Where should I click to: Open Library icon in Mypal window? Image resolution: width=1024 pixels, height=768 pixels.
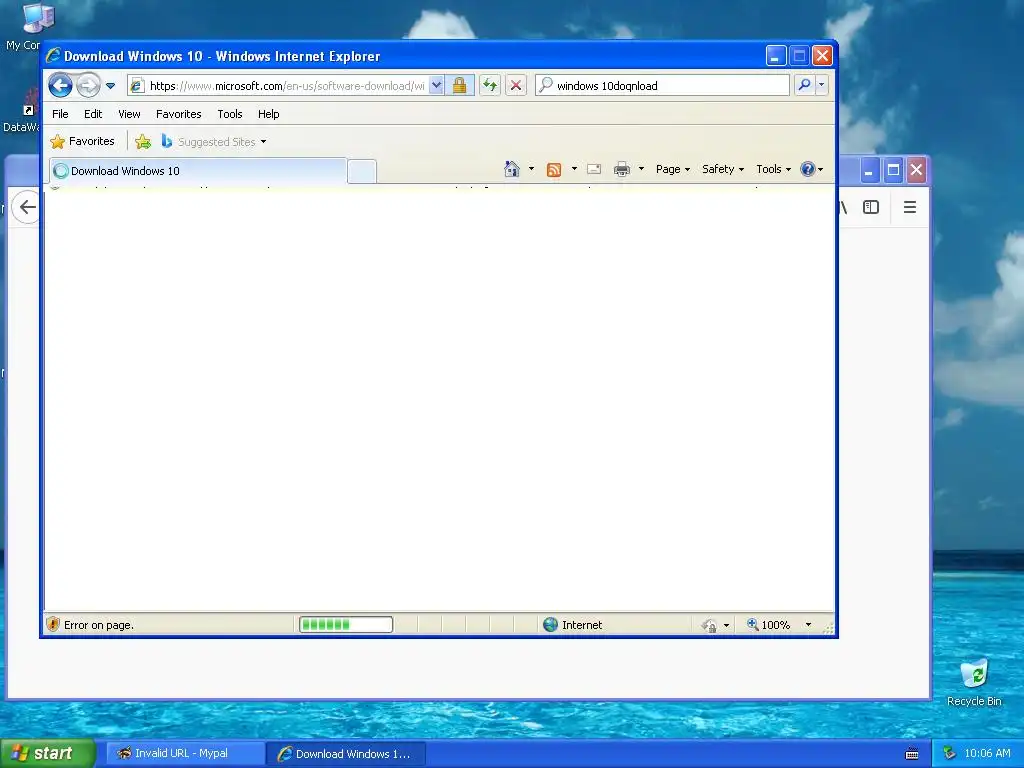(x=843, y=208)
